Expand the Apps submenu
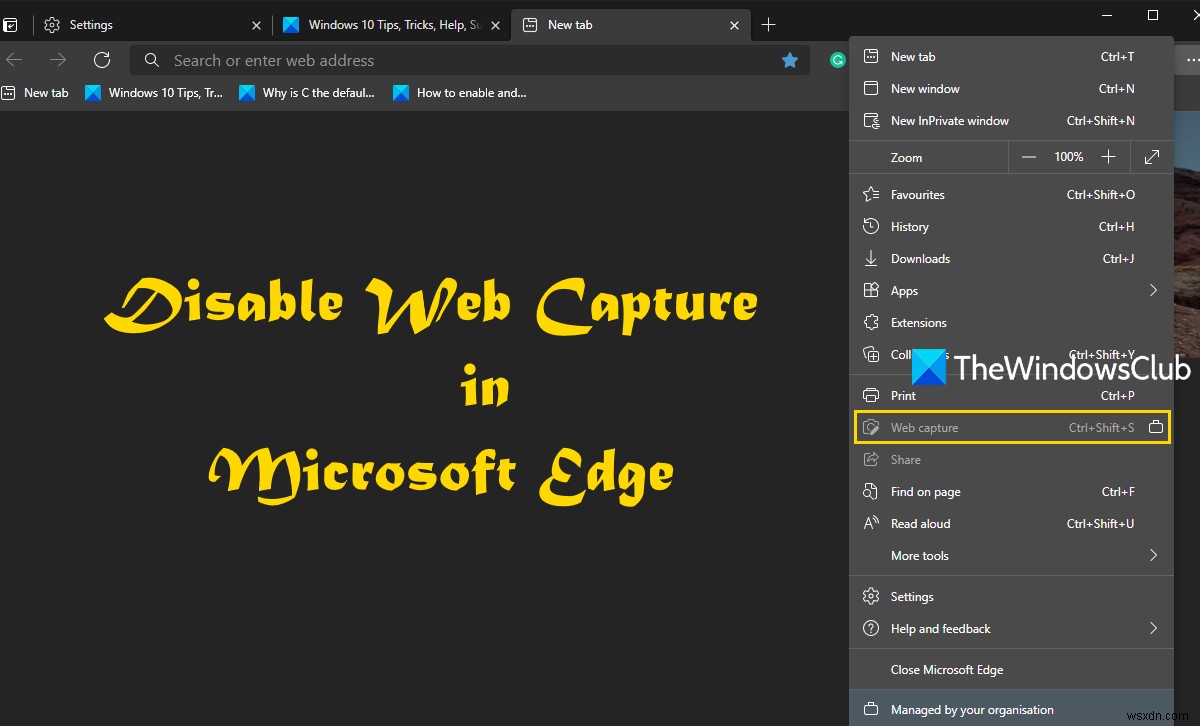 [x=1152, y=290]
